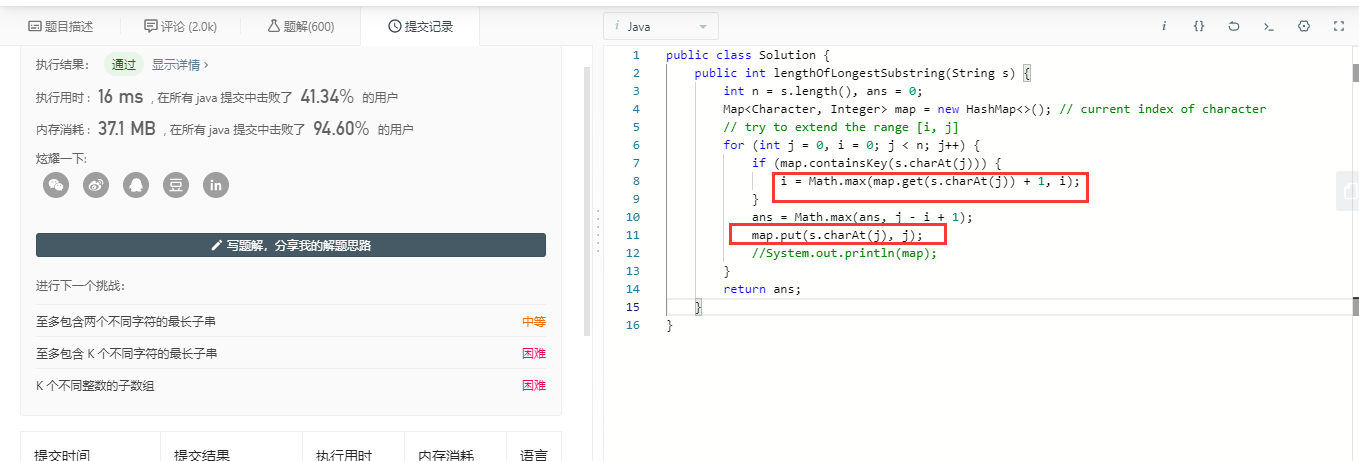Click the 'for (int j = 0, i = 0' line
This screenshot has height=461, width=1359.
(x=851, y=145)
